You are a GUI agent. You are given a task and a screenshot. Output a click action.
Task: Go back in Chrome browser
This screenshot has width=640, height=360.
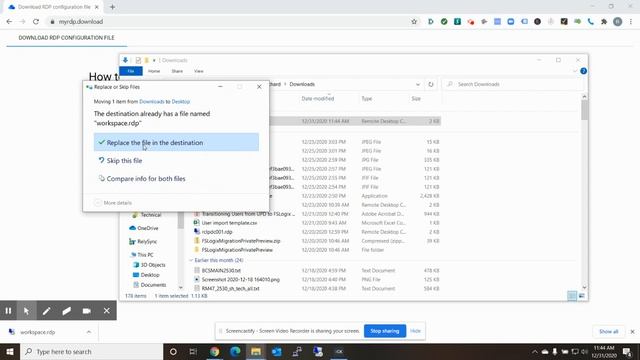click(x=9, y=22)
